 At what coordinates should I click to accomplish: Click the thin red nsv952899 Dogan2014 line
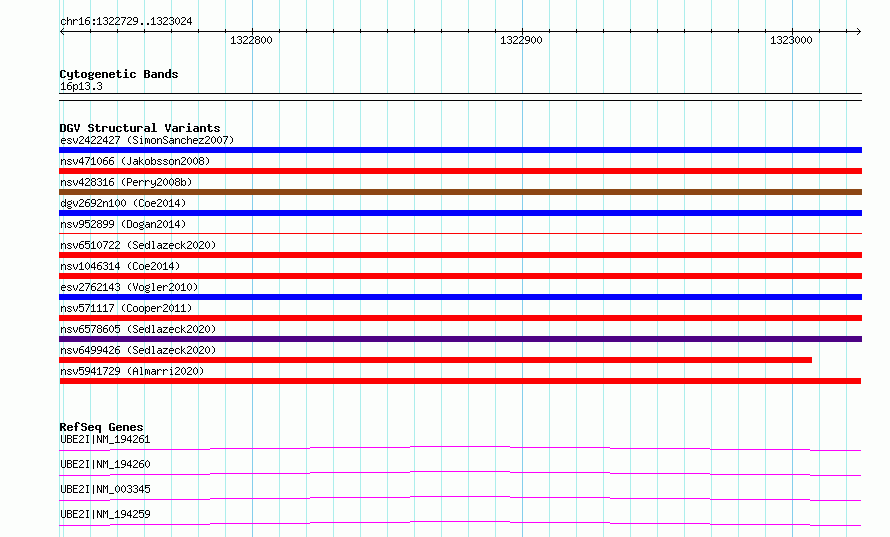(x=460, y=233)
